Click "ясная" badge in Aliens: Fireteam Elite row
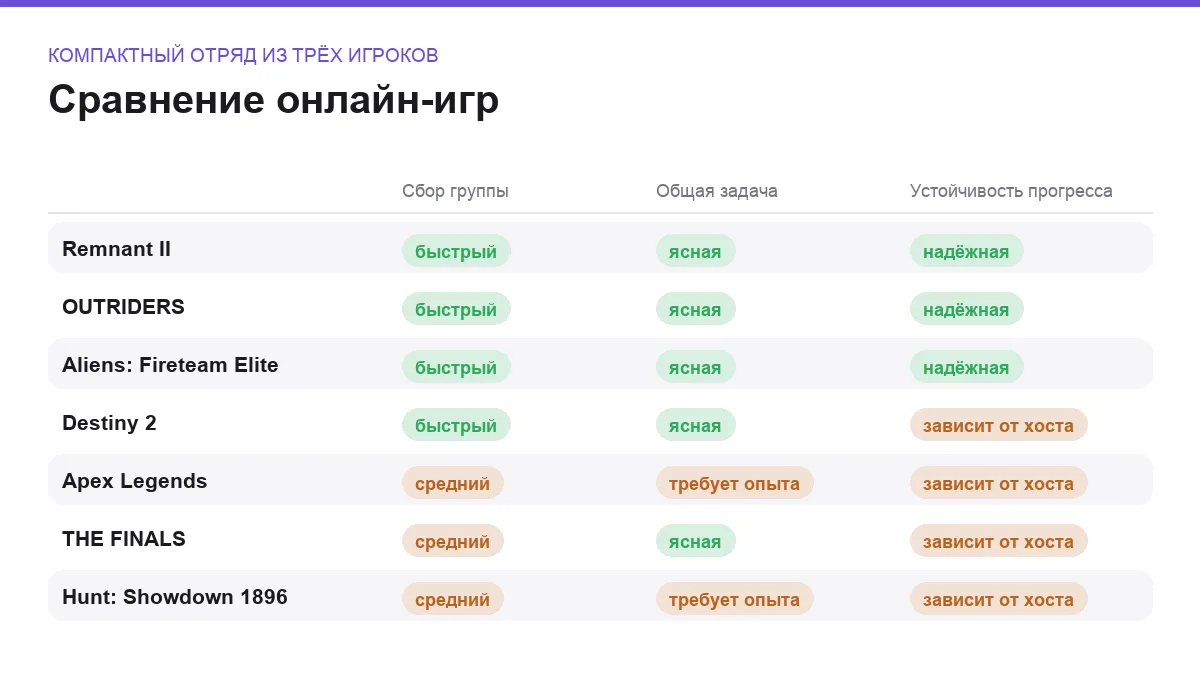 click(696, 367)
